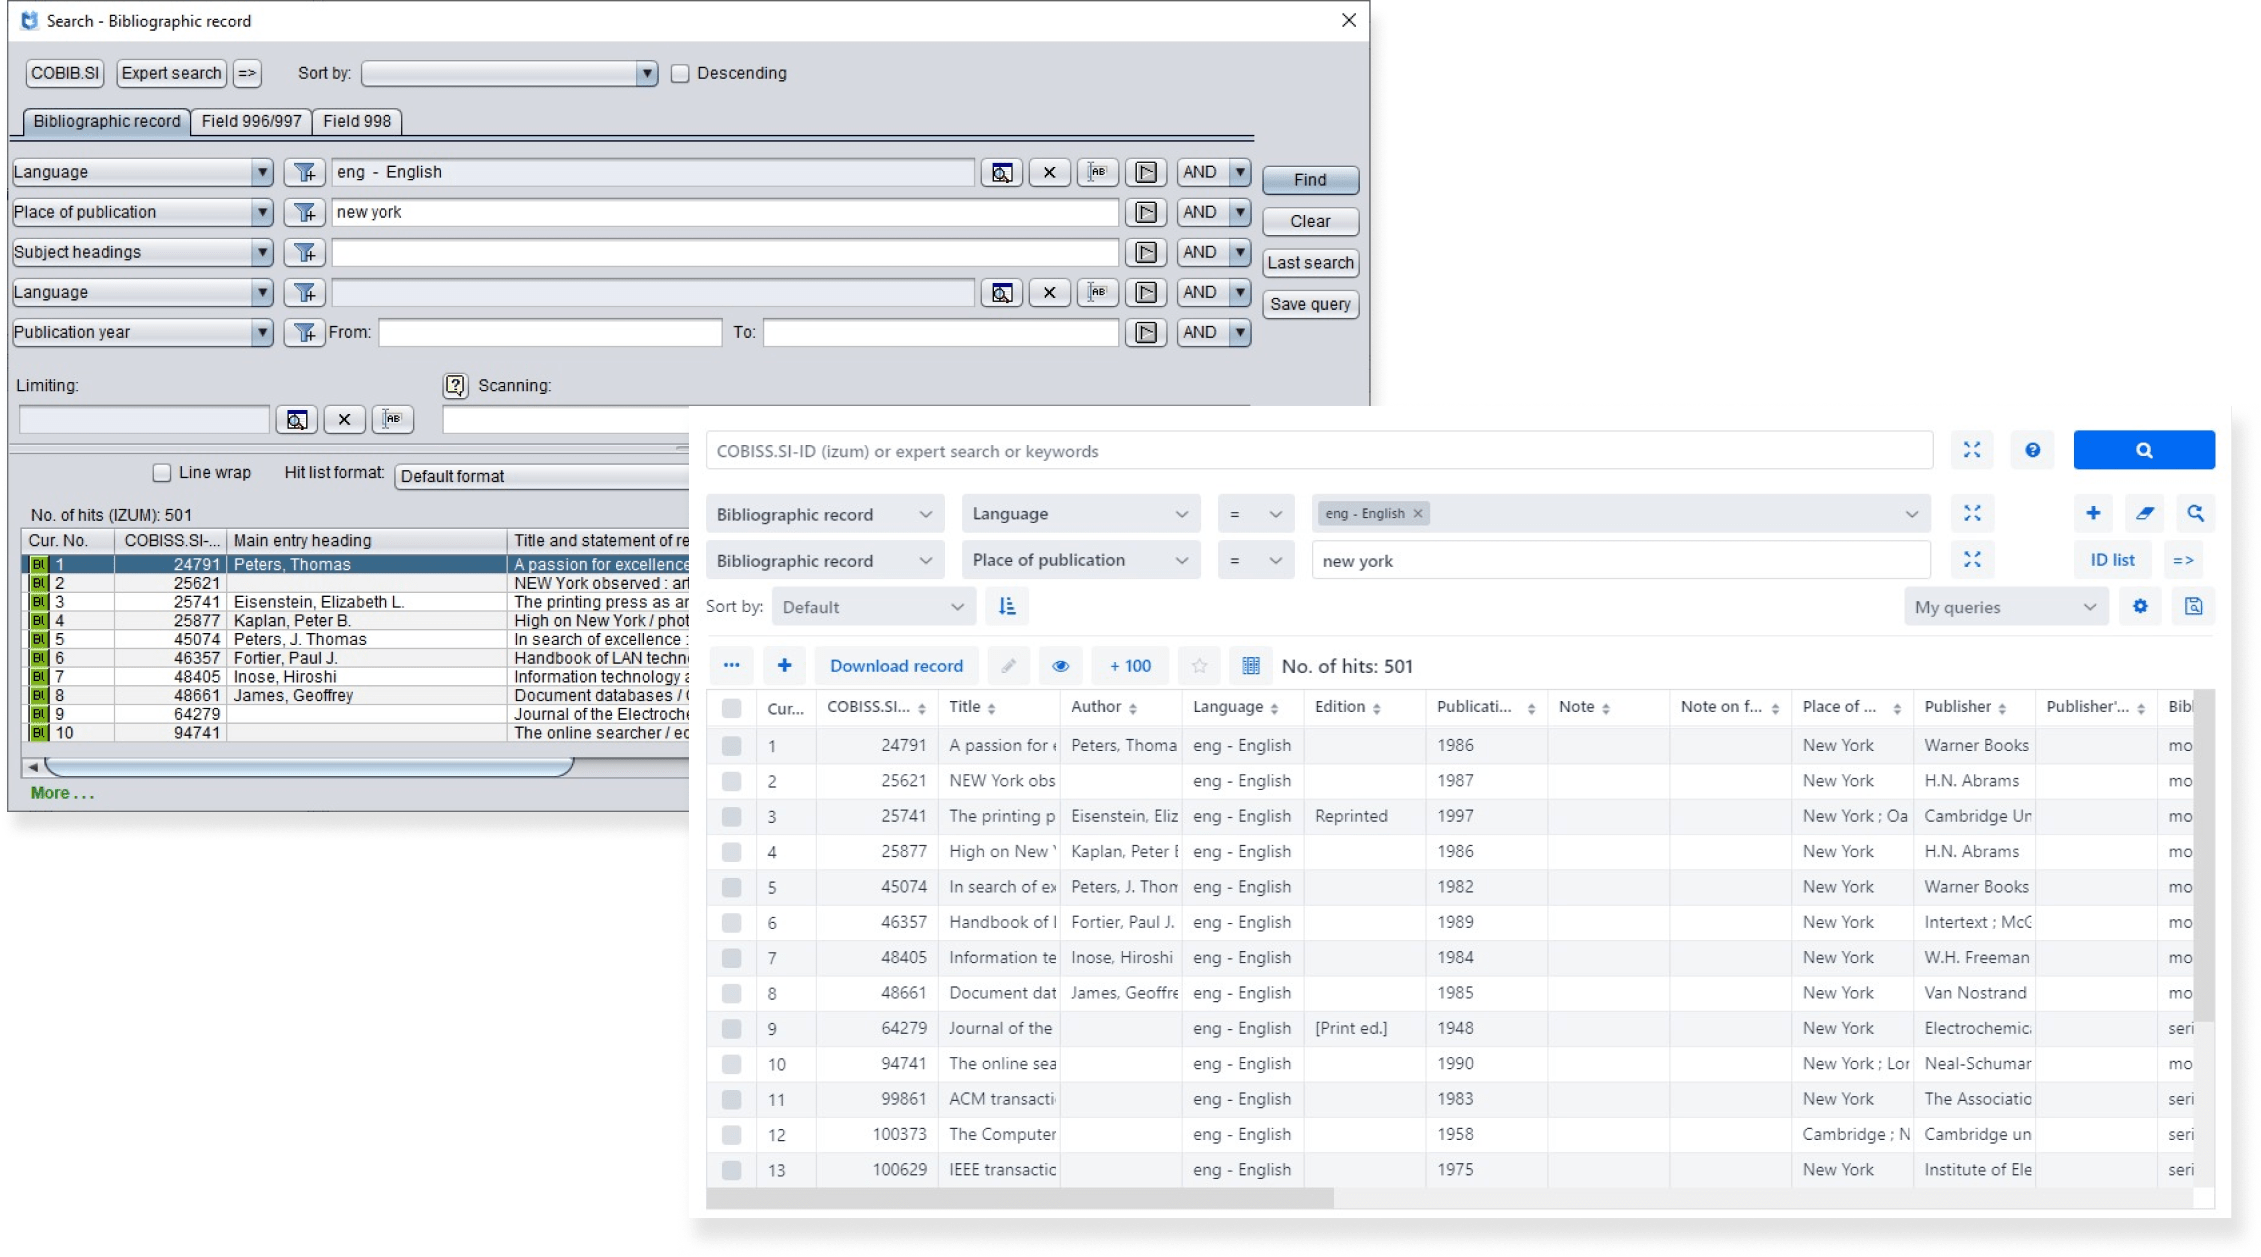Click the Download record button
Viewport: 2261px width, 1257px height.
pyautogui.click(x=896, y=666)
